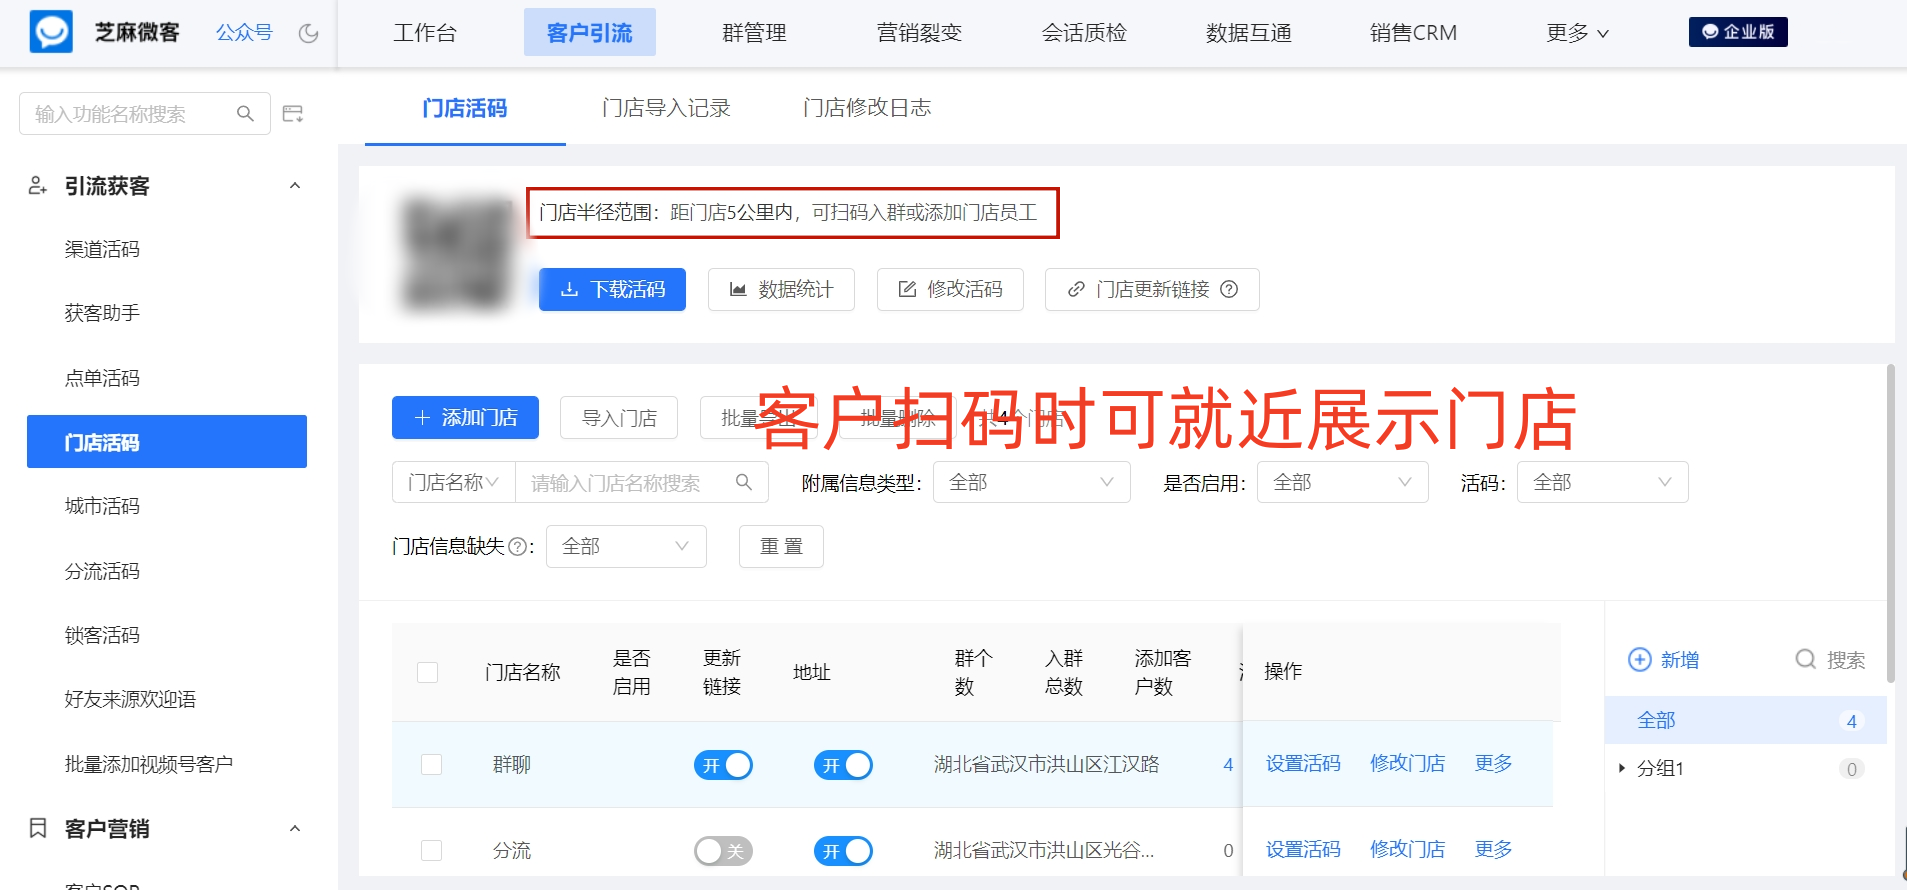
Task: Click the 导入门店 button
Action: (x=619, y=417)
